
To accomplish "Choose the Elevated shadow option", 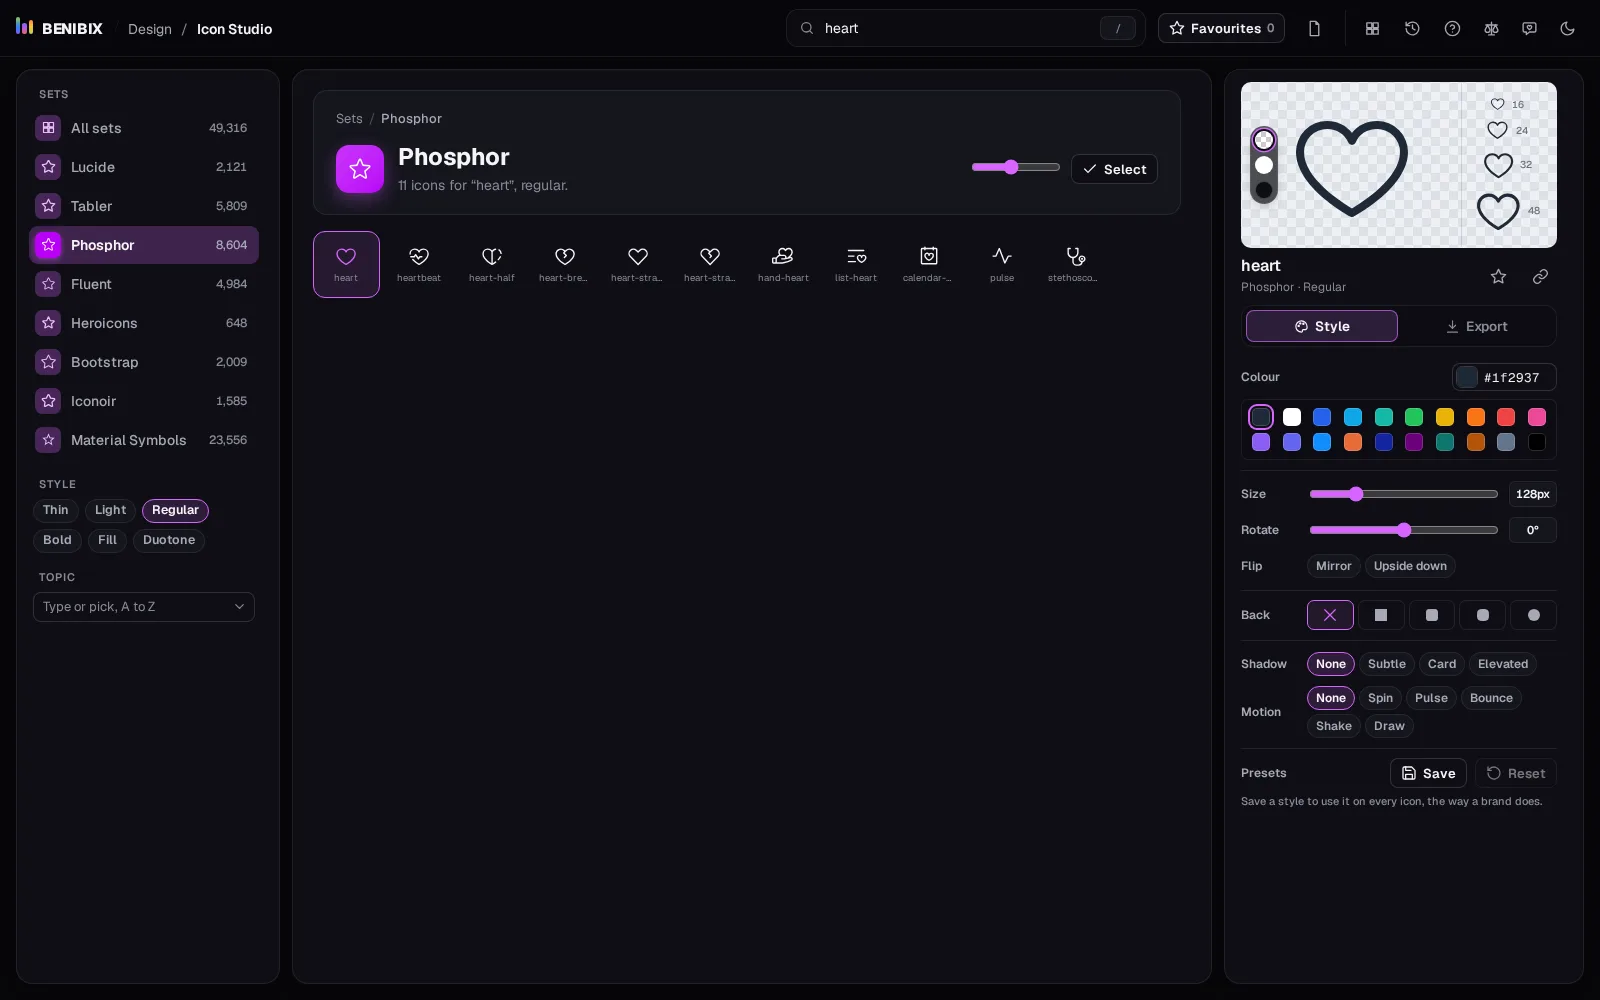I will [1502, 664].
